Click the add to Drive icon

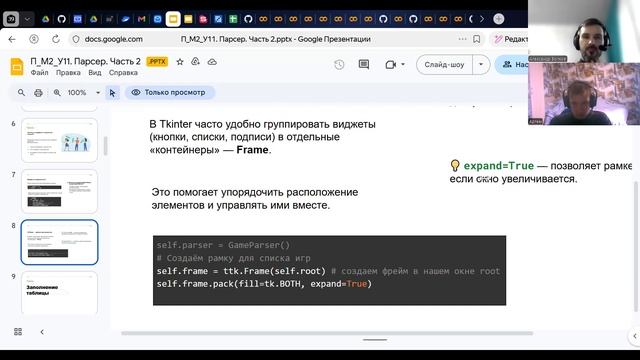[196, 62]
